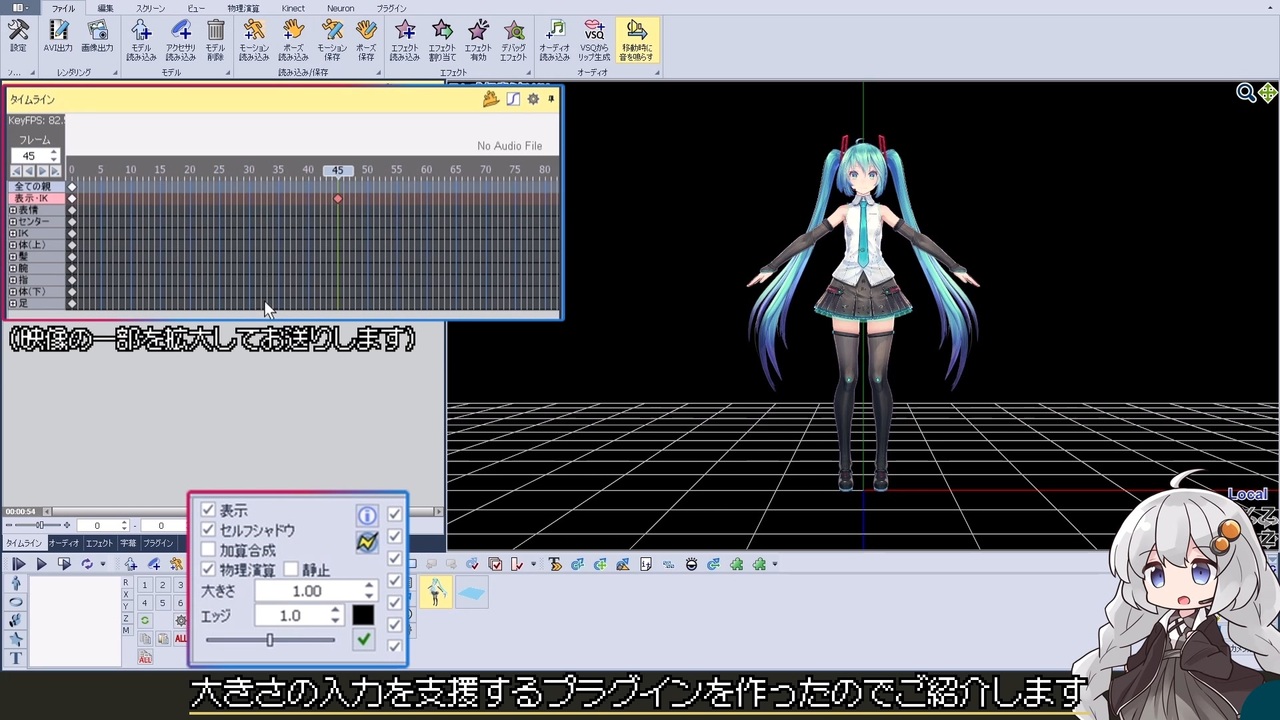Expand the 体(上) timeline group

[13, 245]
